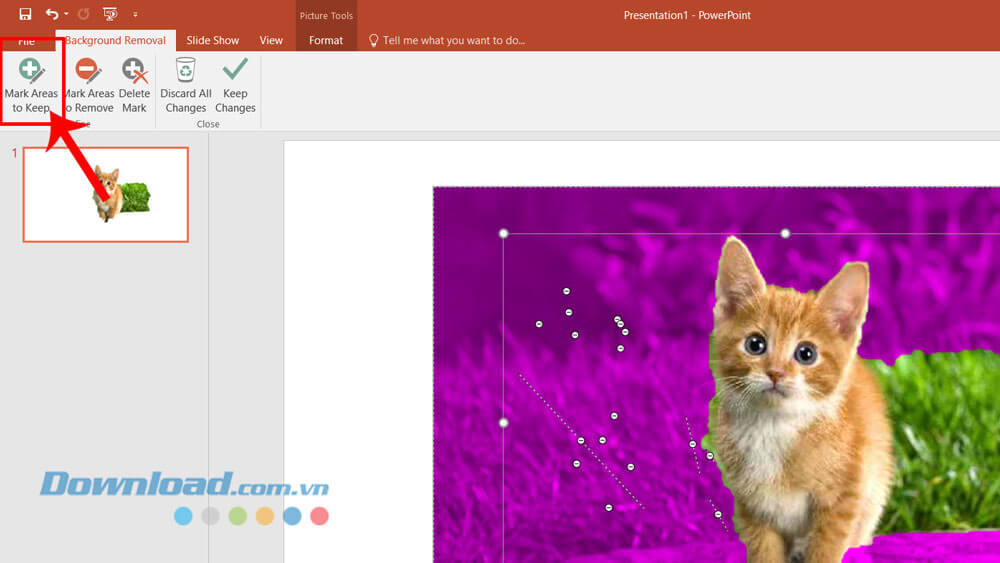This screenshot has width=1000, height=563.
Task: Select slide 1 thumbnail in slide panel
Action: 106,195
